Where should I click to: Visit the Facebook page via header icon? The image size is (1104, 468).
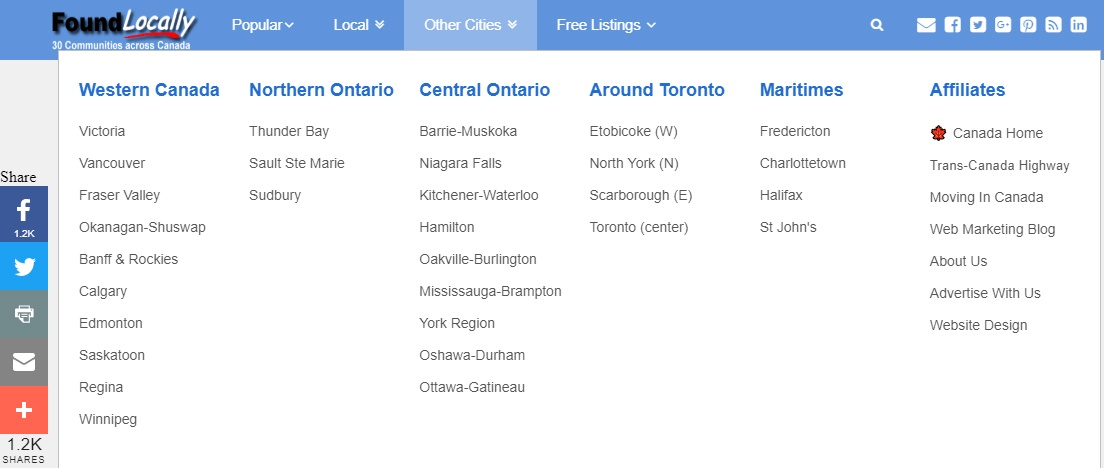point(953,25)
